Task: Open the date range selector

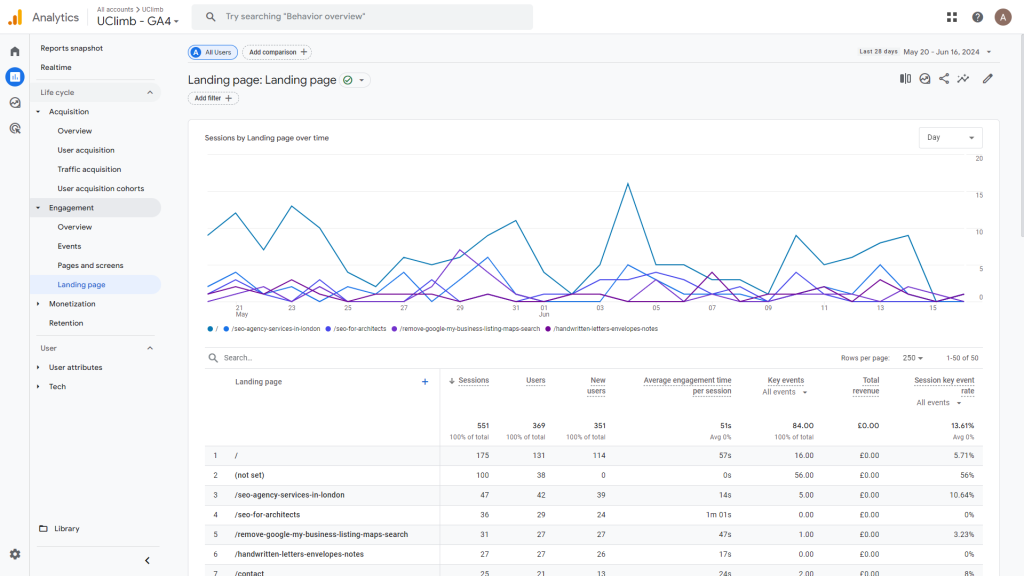Action: (x=925, y=50)
